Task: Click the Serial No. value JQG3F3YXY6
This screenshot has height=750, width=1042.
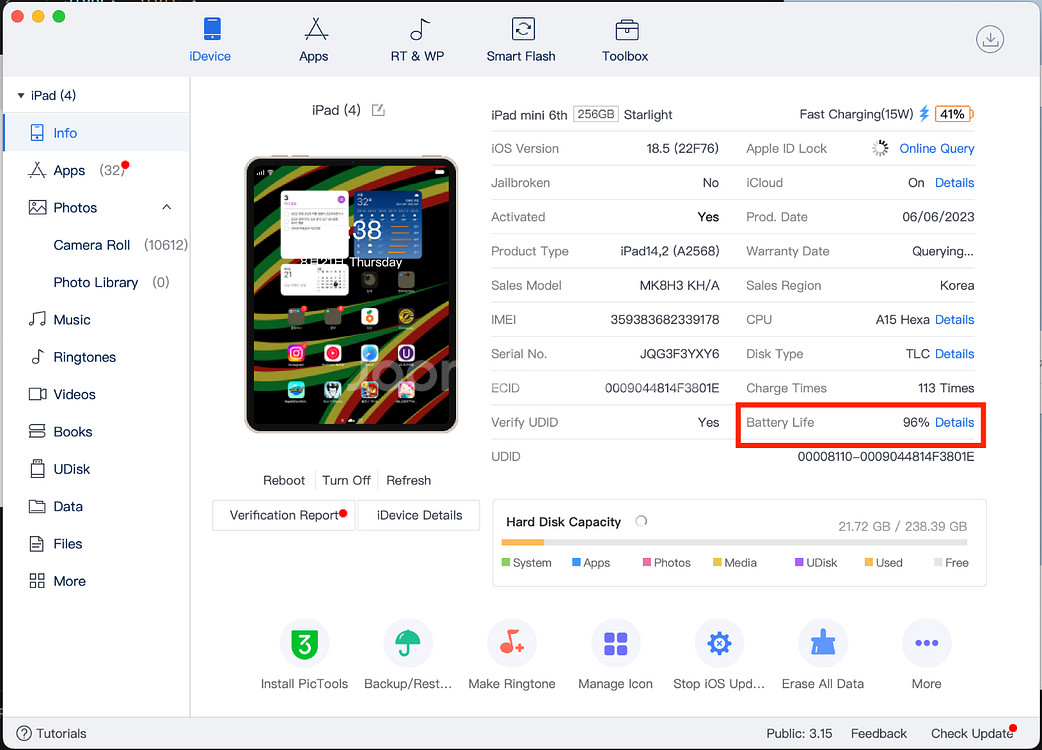Action: click(679, 354)
